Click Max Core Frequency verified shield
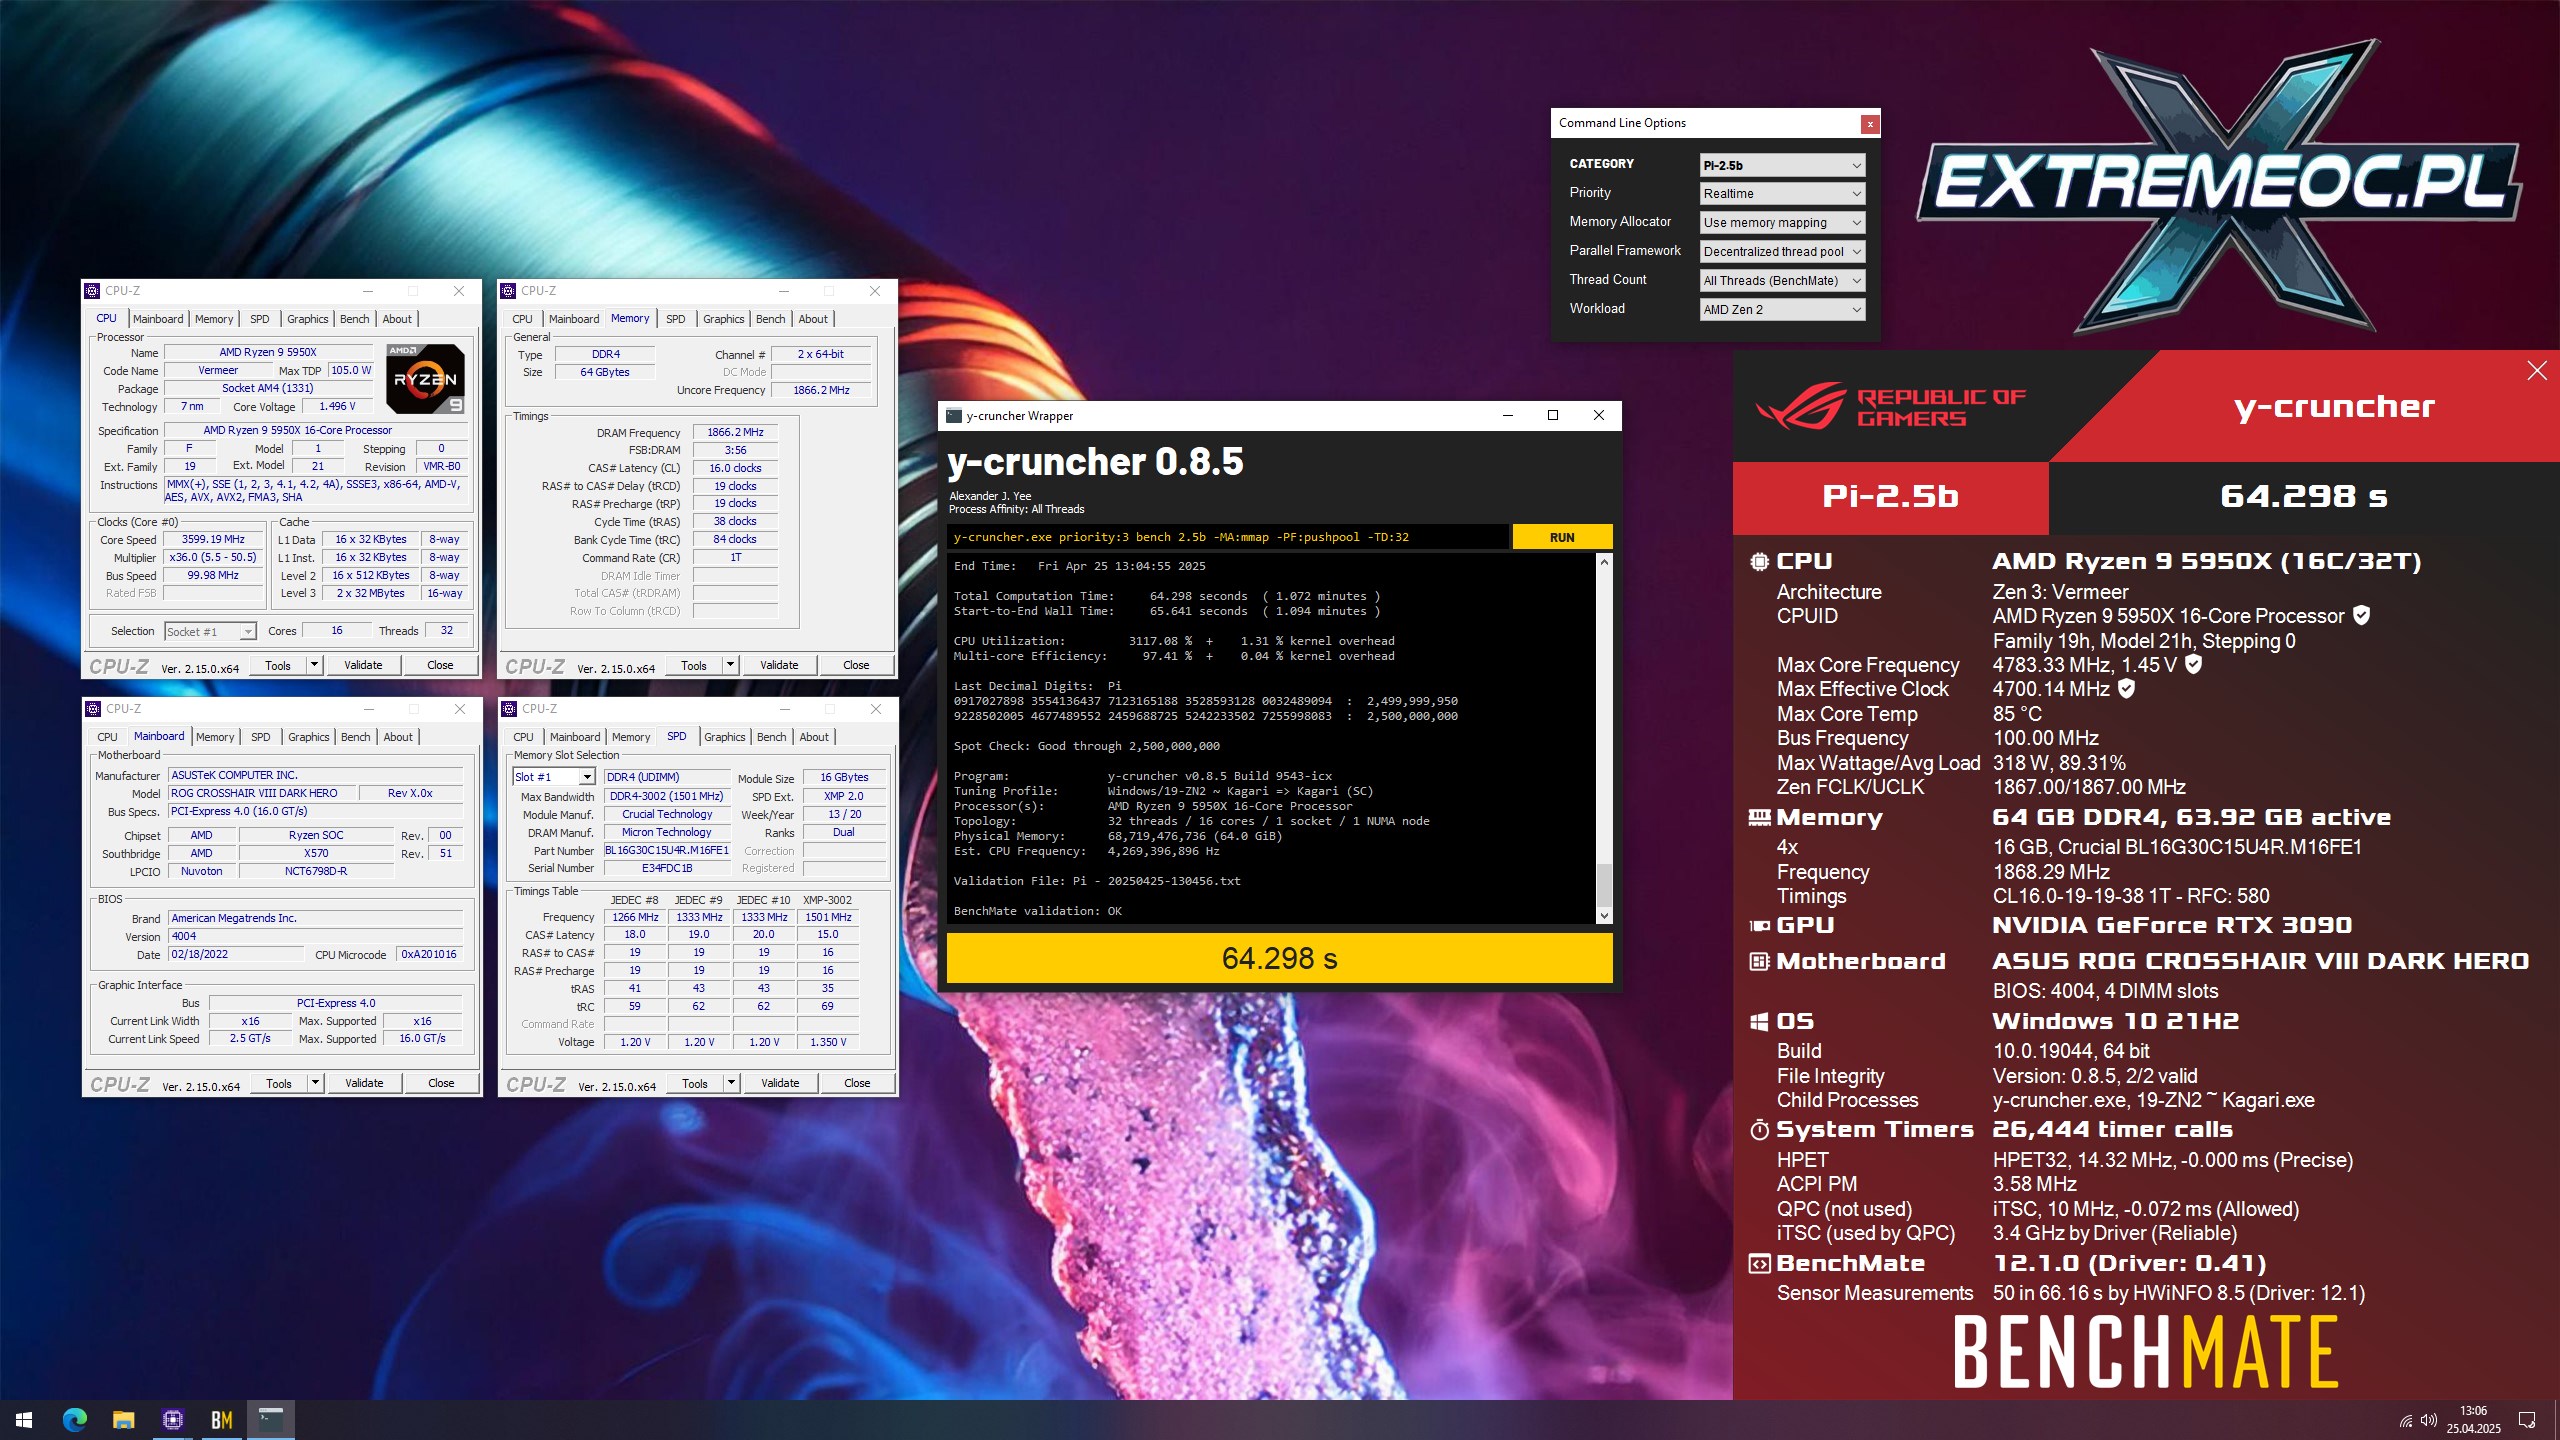 tap(2193, 664)
